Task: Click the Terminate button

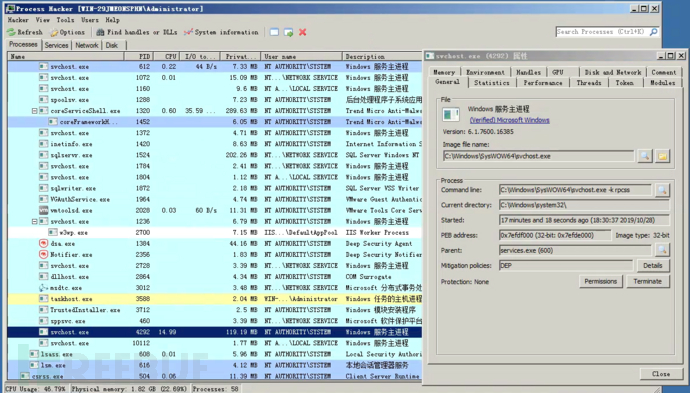Action: coord(647,281)
